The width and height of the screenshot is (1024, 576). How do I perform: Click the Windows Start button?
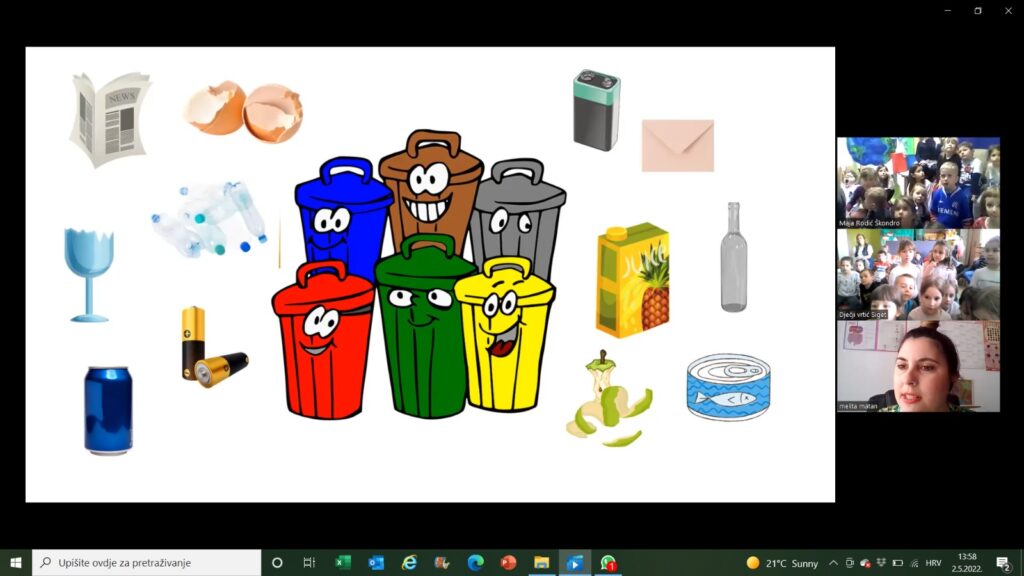pos(16,563)
